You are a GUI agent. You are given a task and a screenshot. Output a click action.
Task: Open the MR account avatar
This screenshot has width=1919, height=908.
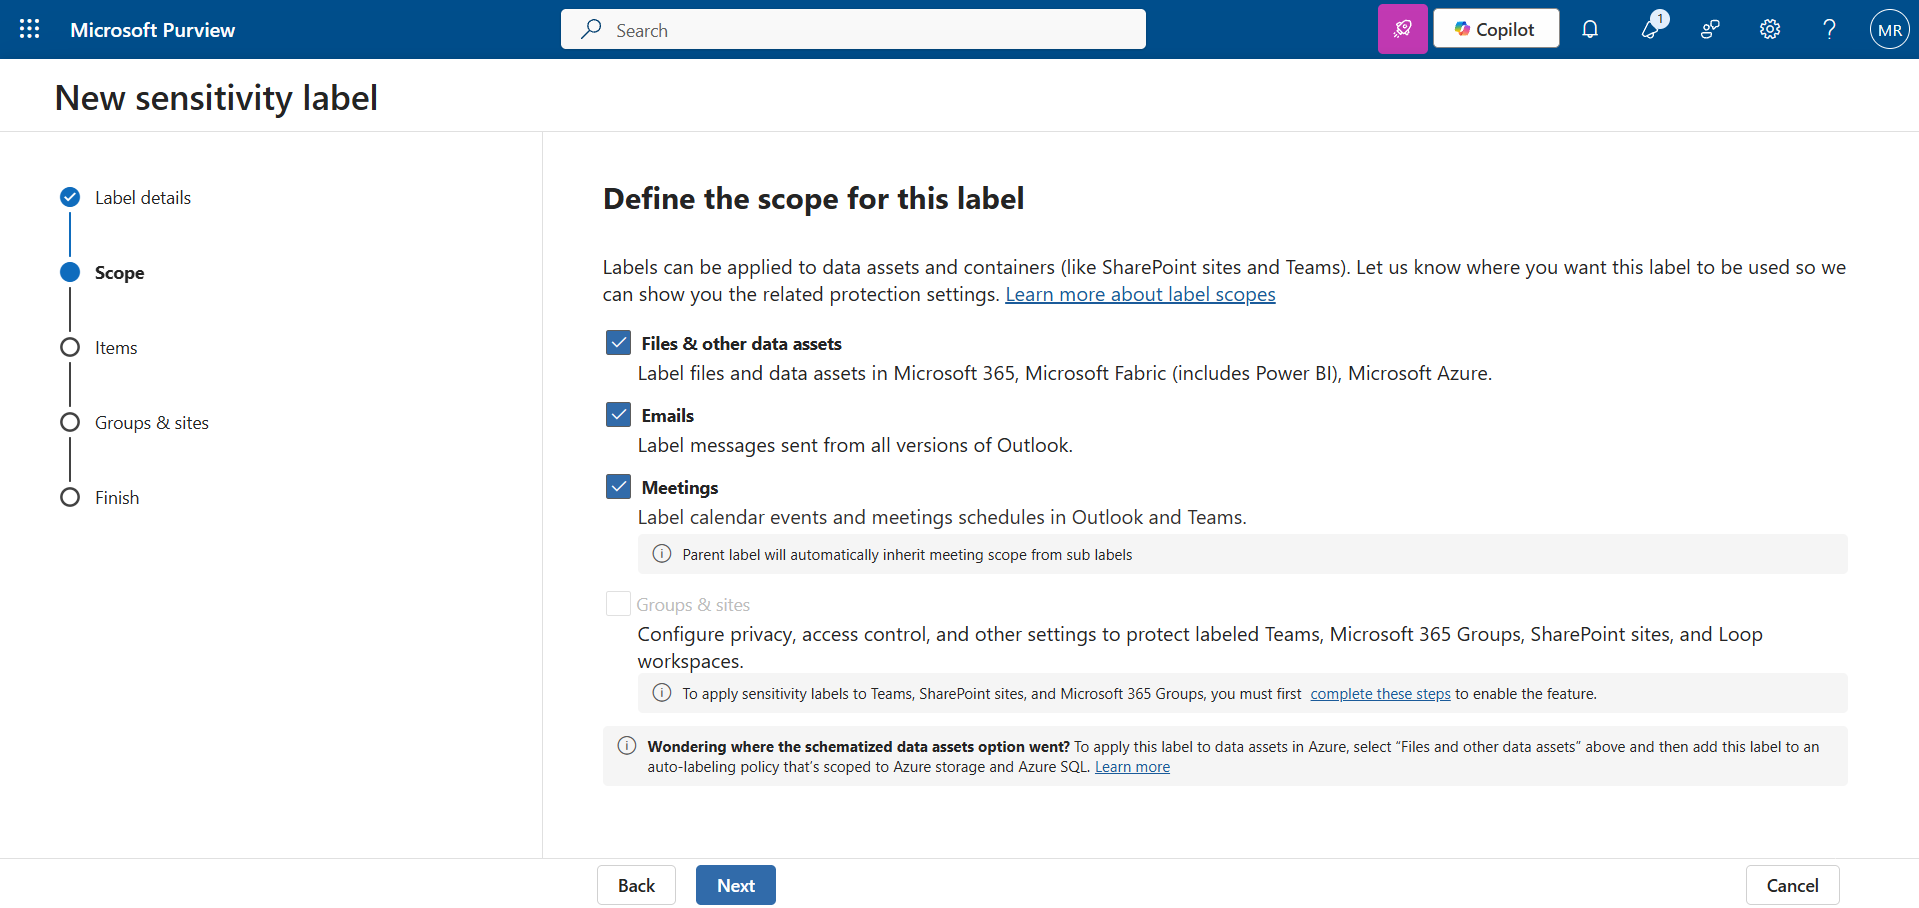click(x=1888, y=29)
